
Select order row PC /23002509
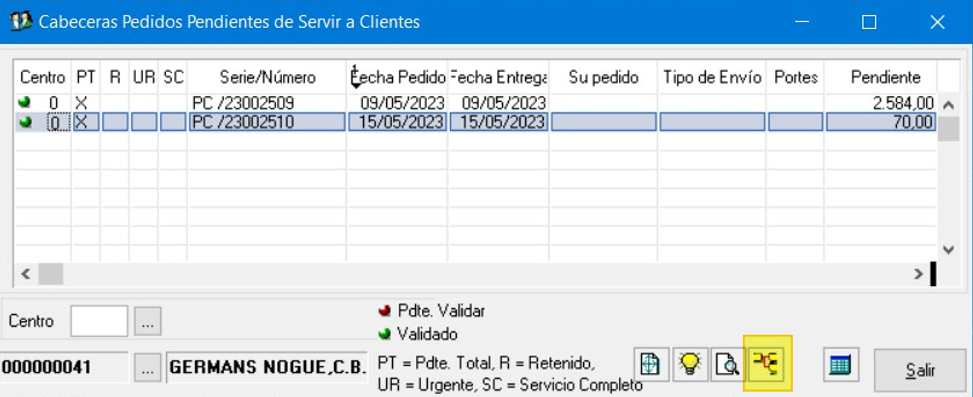coord(475,102)
